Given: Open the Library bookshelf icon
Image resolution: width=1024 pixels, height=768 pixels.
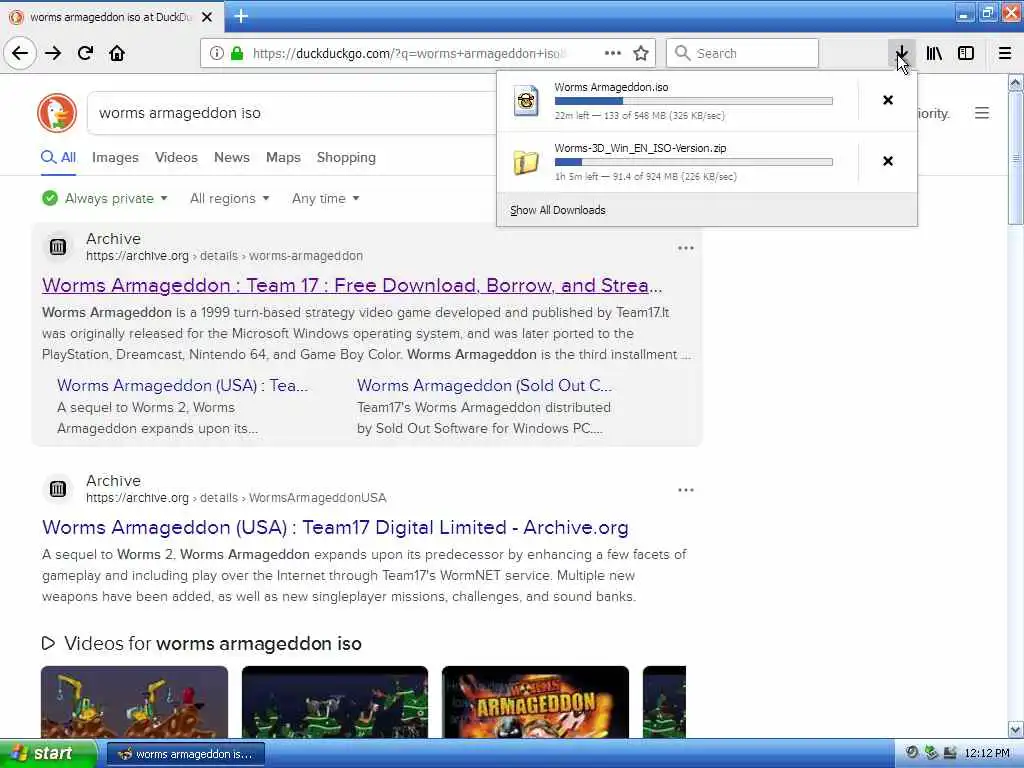Looking at the screenshot, I should 934,53.
